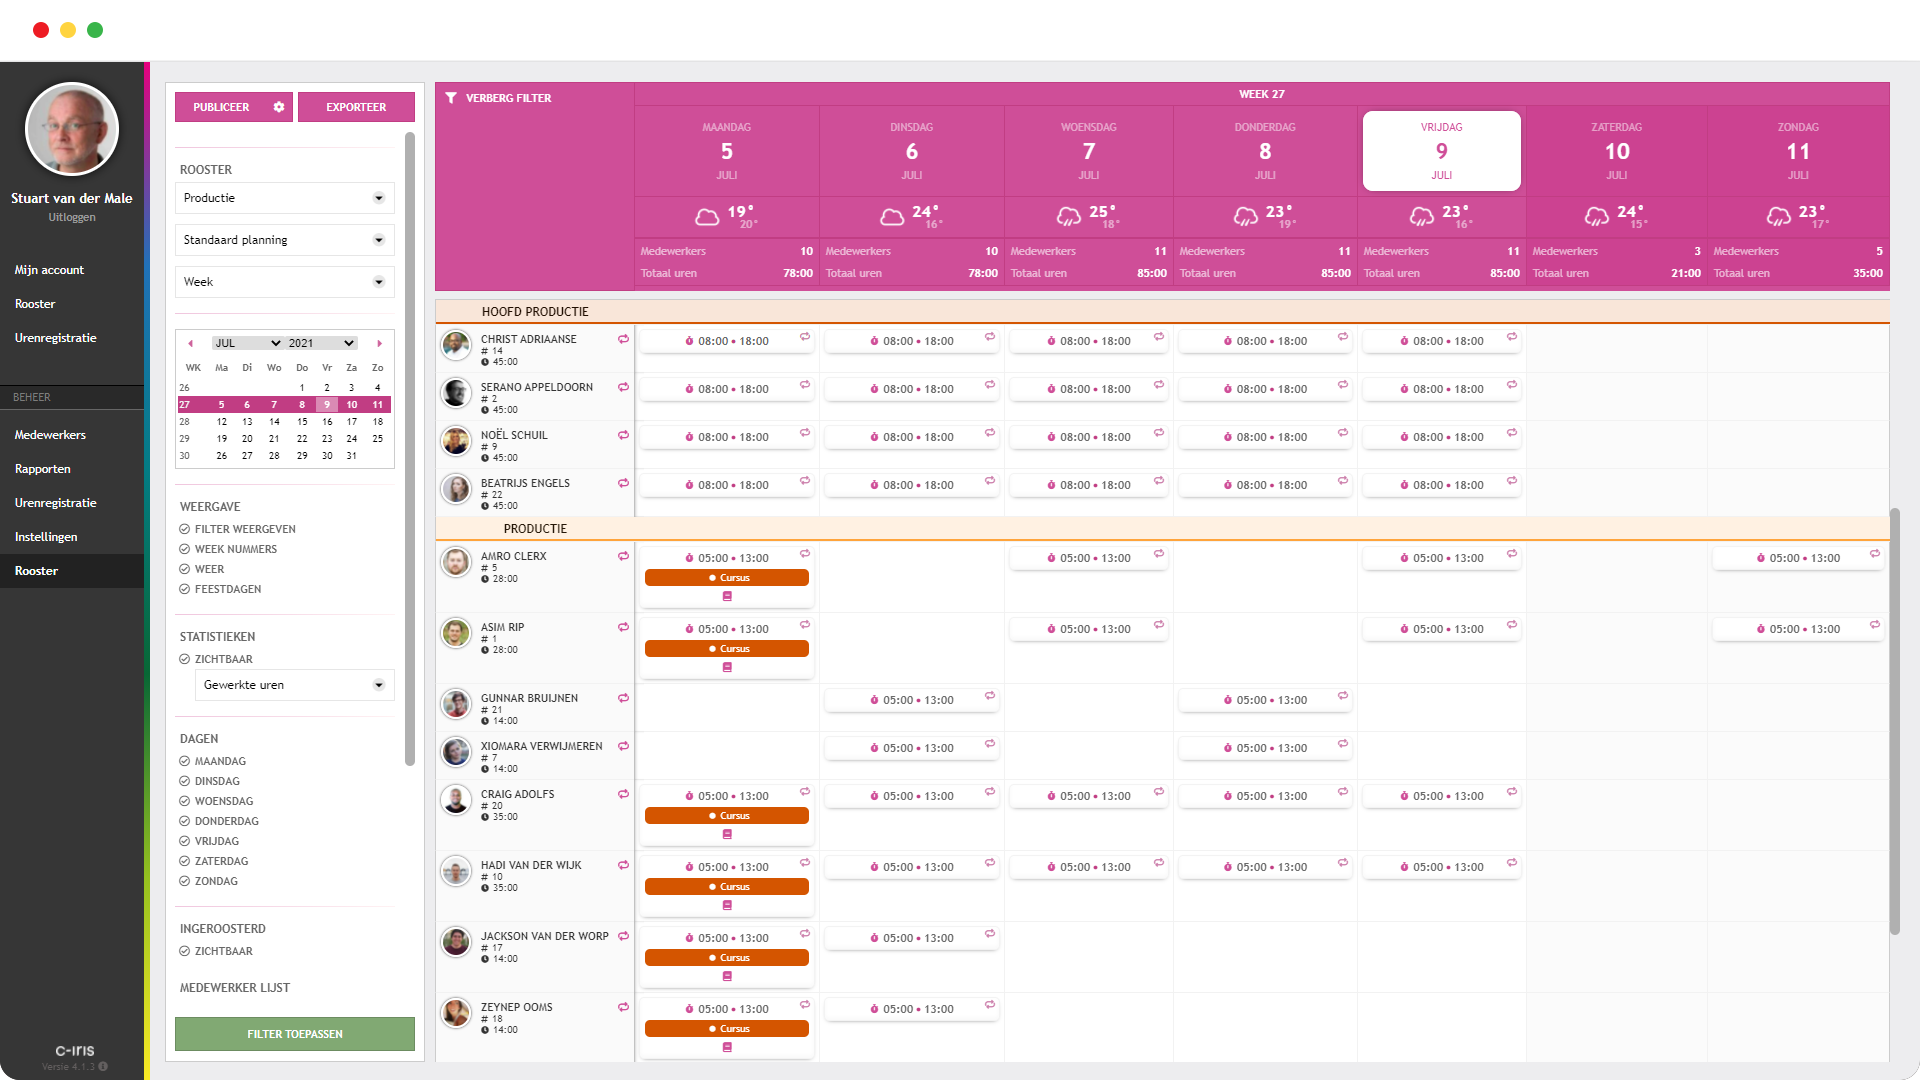Toggle the Week Nummers display option

185,549
